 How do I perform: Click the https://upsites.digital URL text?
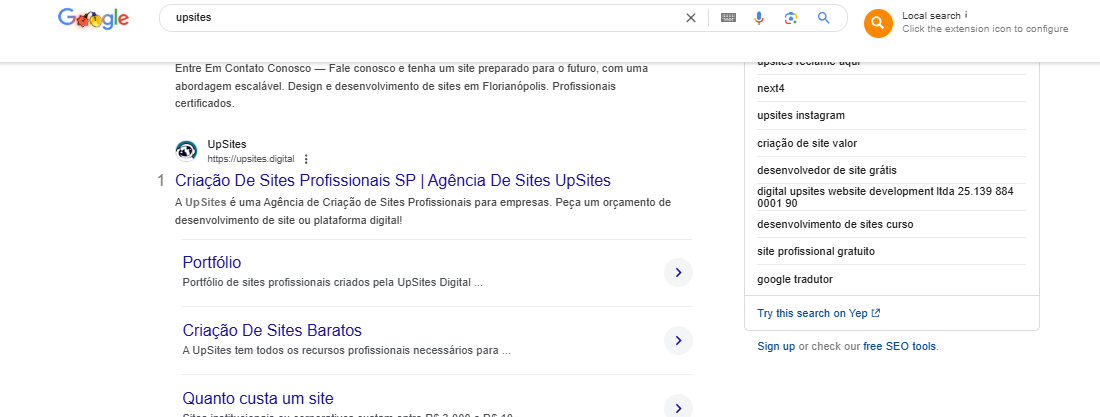click(250, 159)
